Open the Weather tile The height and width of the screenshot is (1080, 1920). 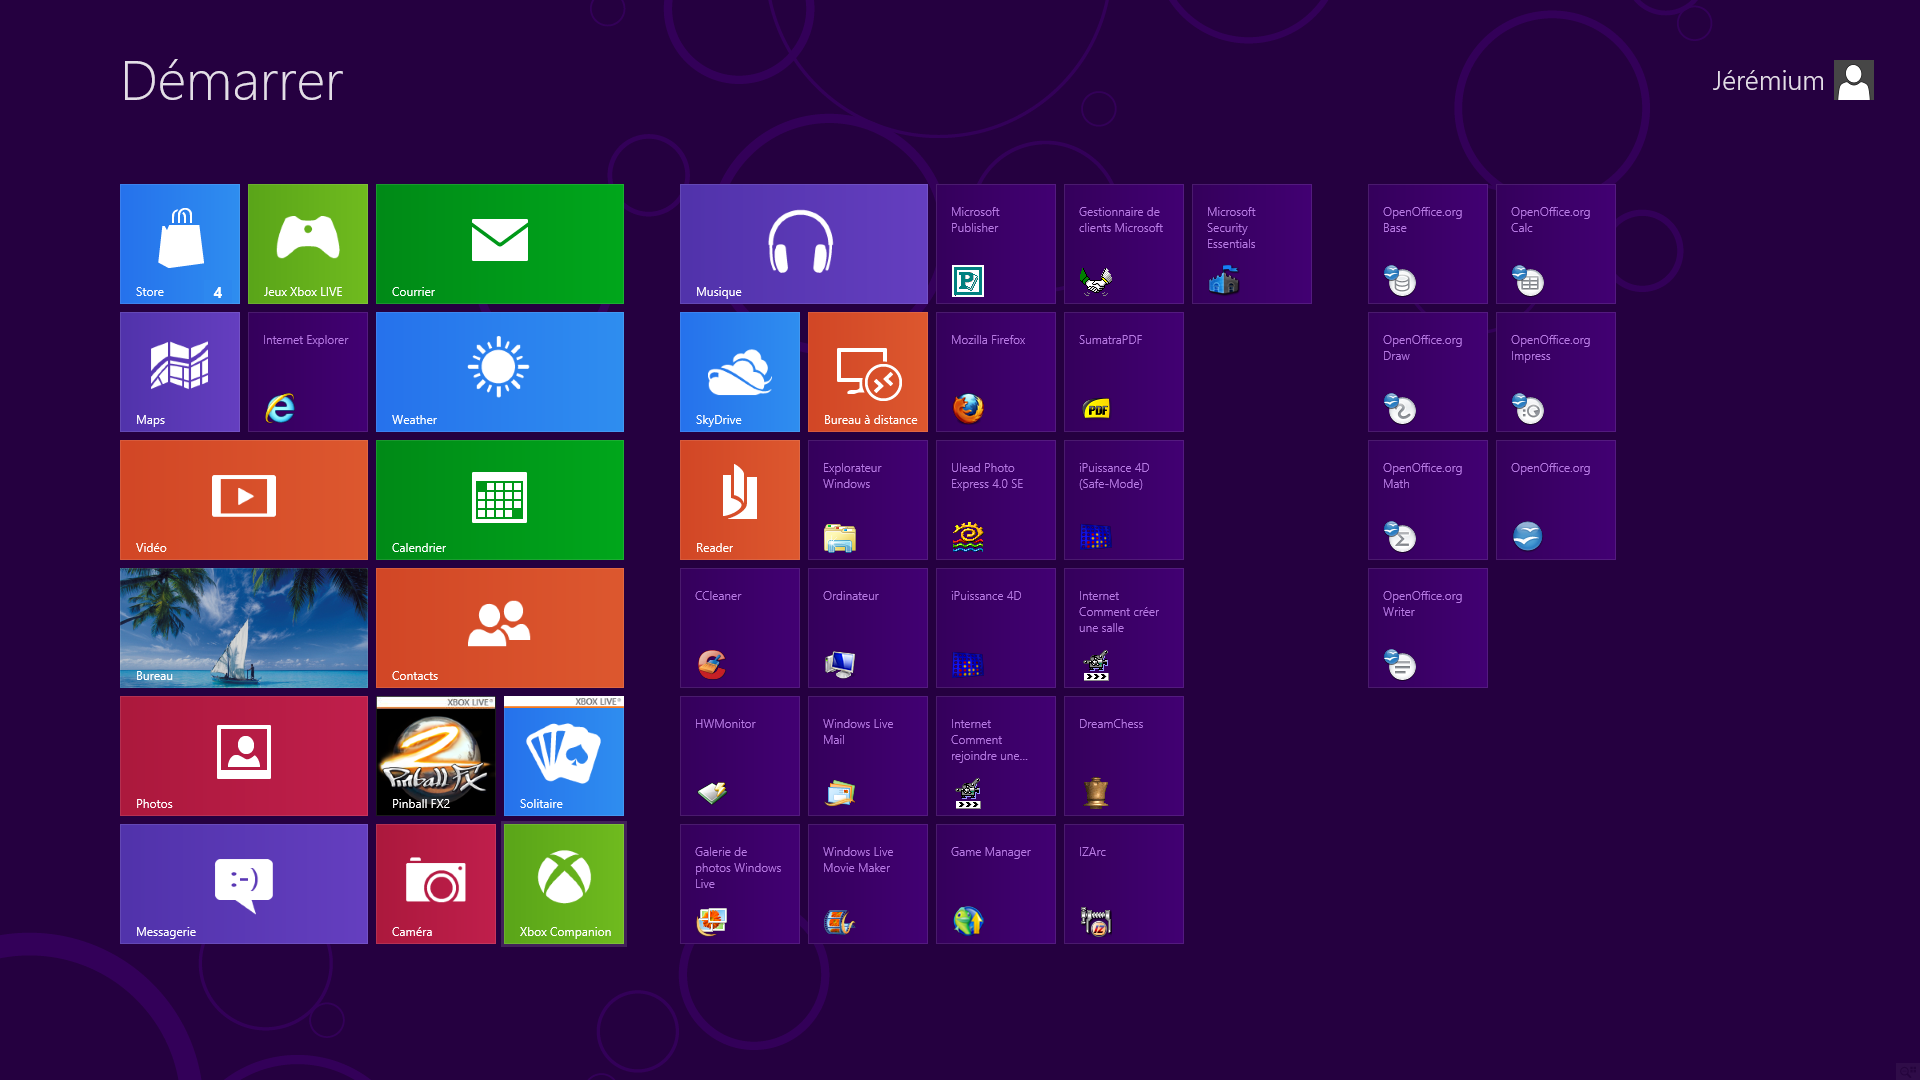click(500, 371)
